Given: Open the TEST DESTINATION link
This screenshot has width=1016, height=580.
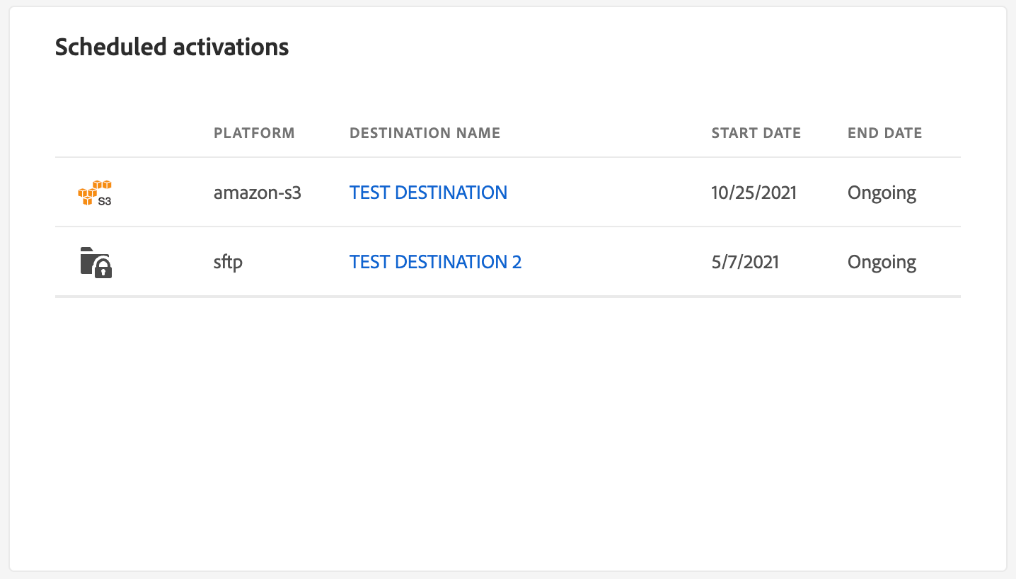Looking at the screenshot, I should point(428,193).
